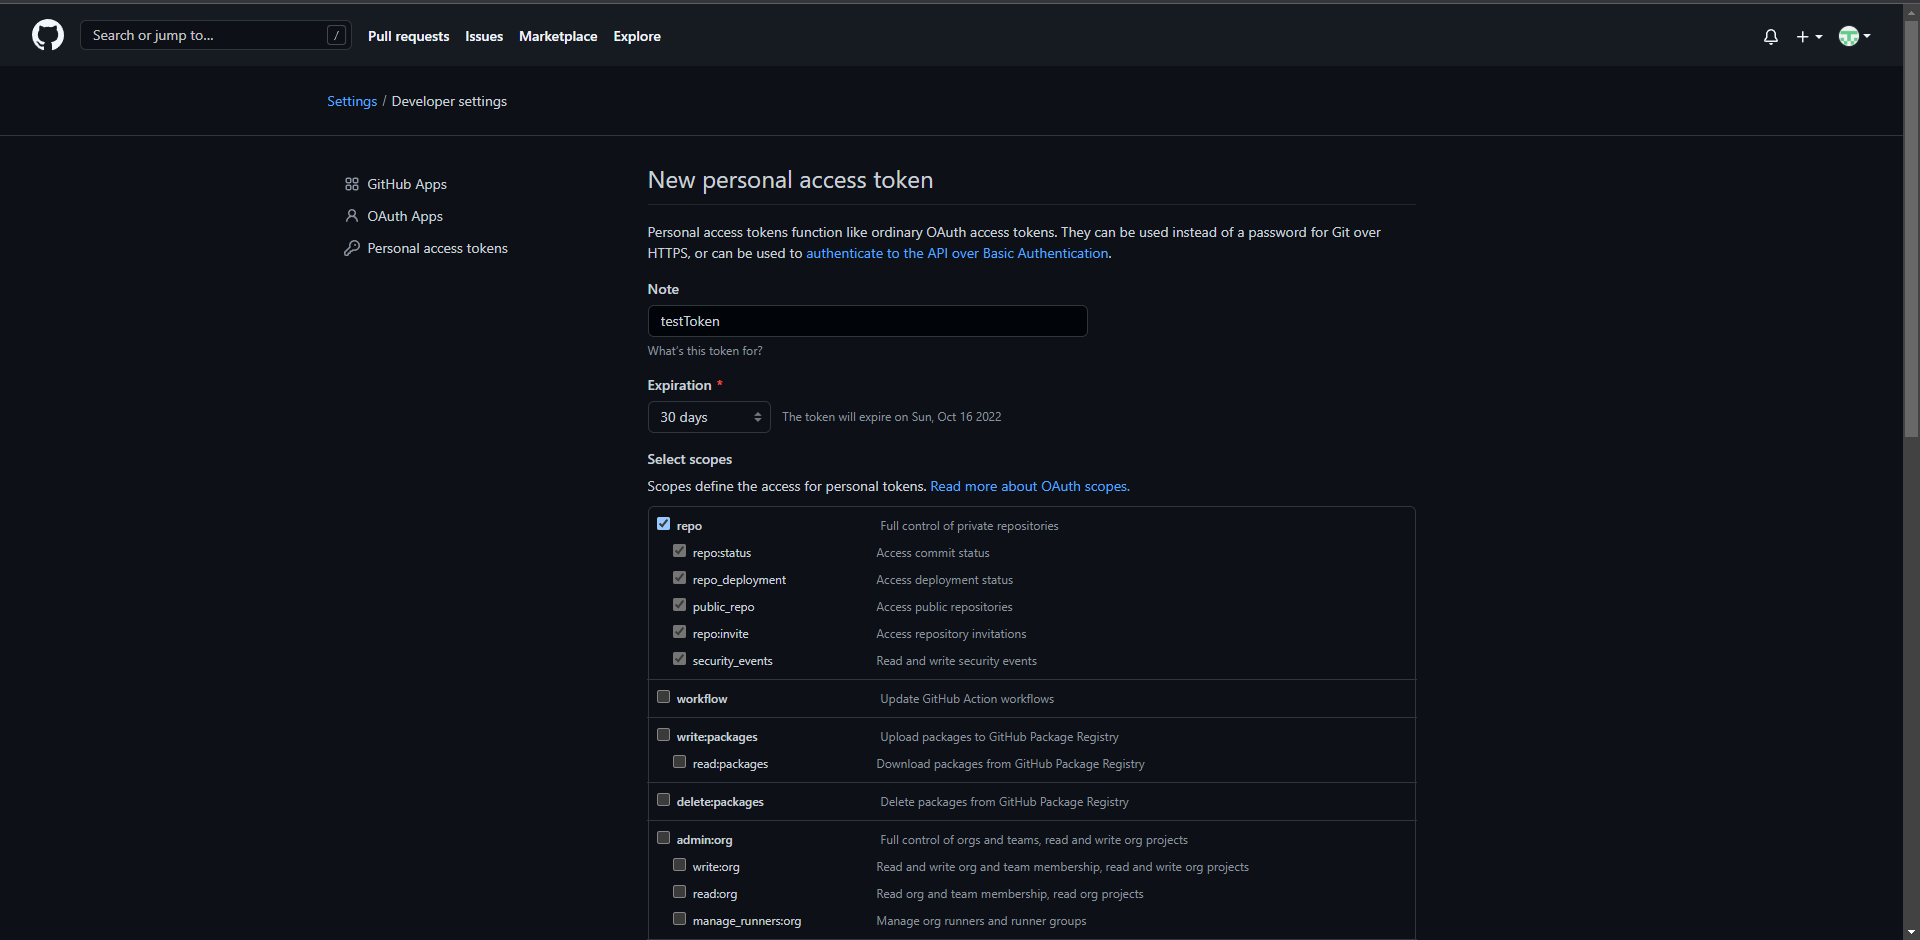
Task: Toggle the repo_deployment checkbox
Action: point(679,578)
